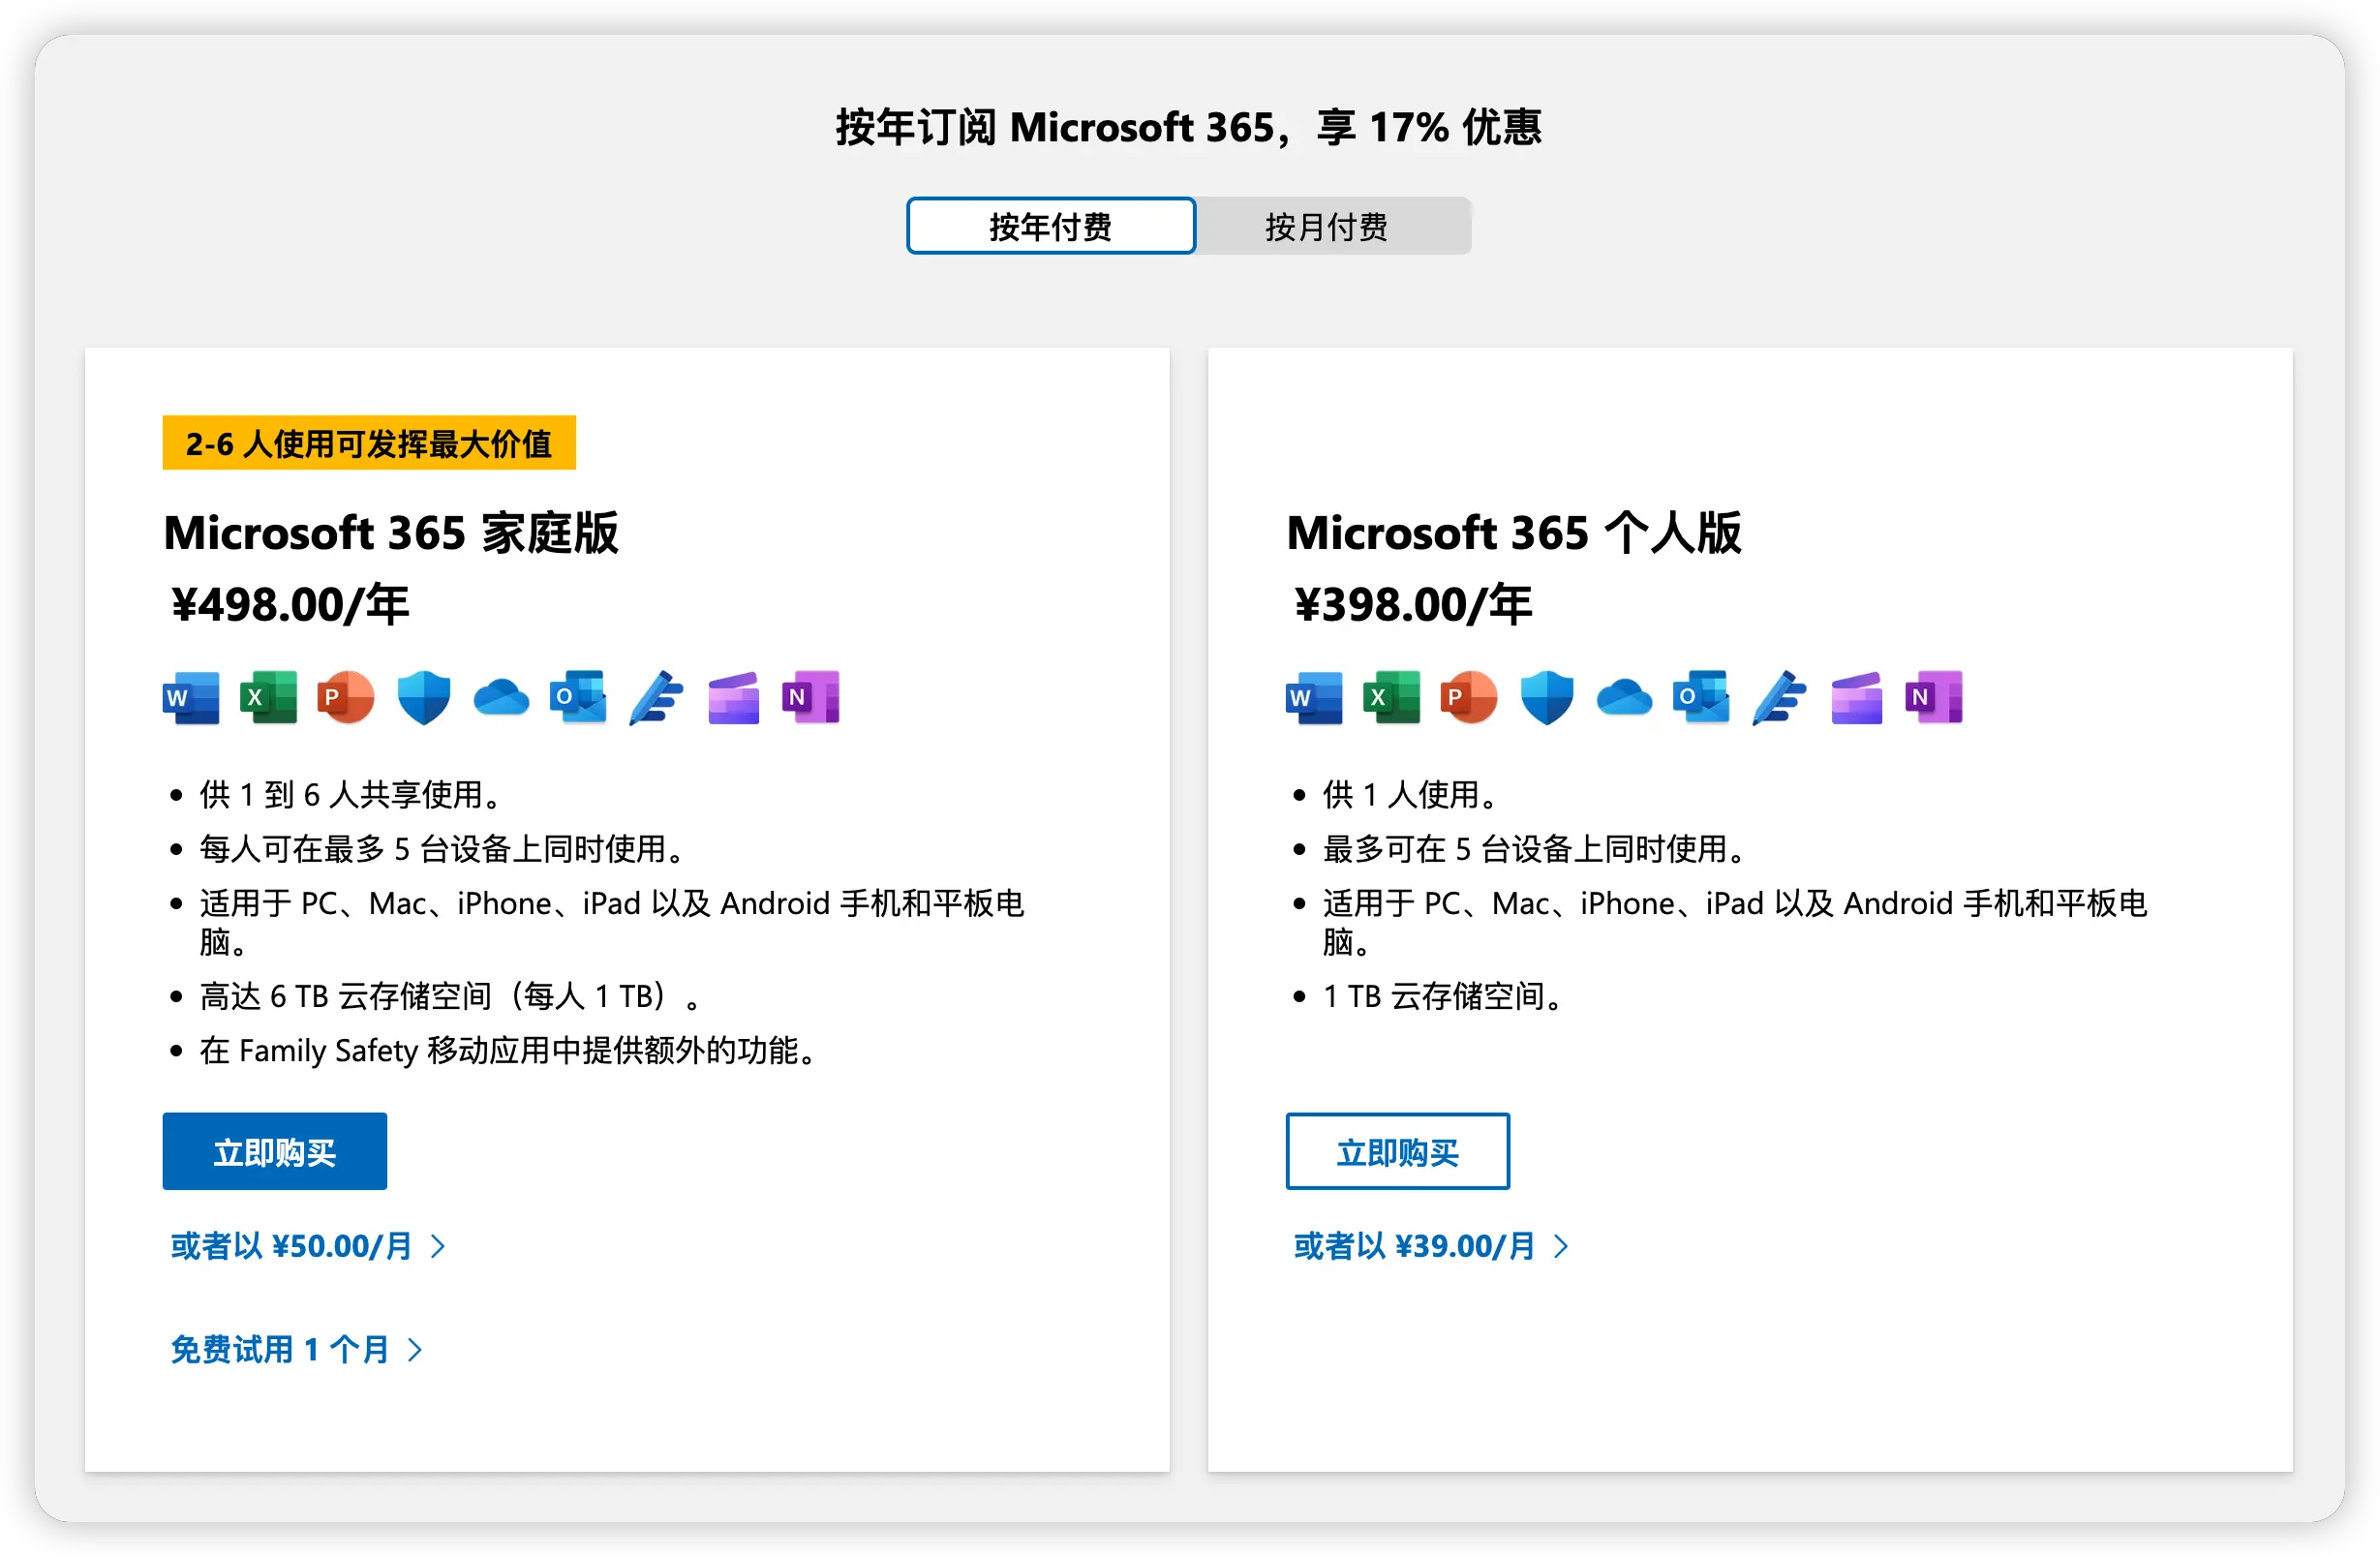Click the Family Safety feature bullet
Viewport: 2380px width, 1557px height.
[x=509, y=1050]
